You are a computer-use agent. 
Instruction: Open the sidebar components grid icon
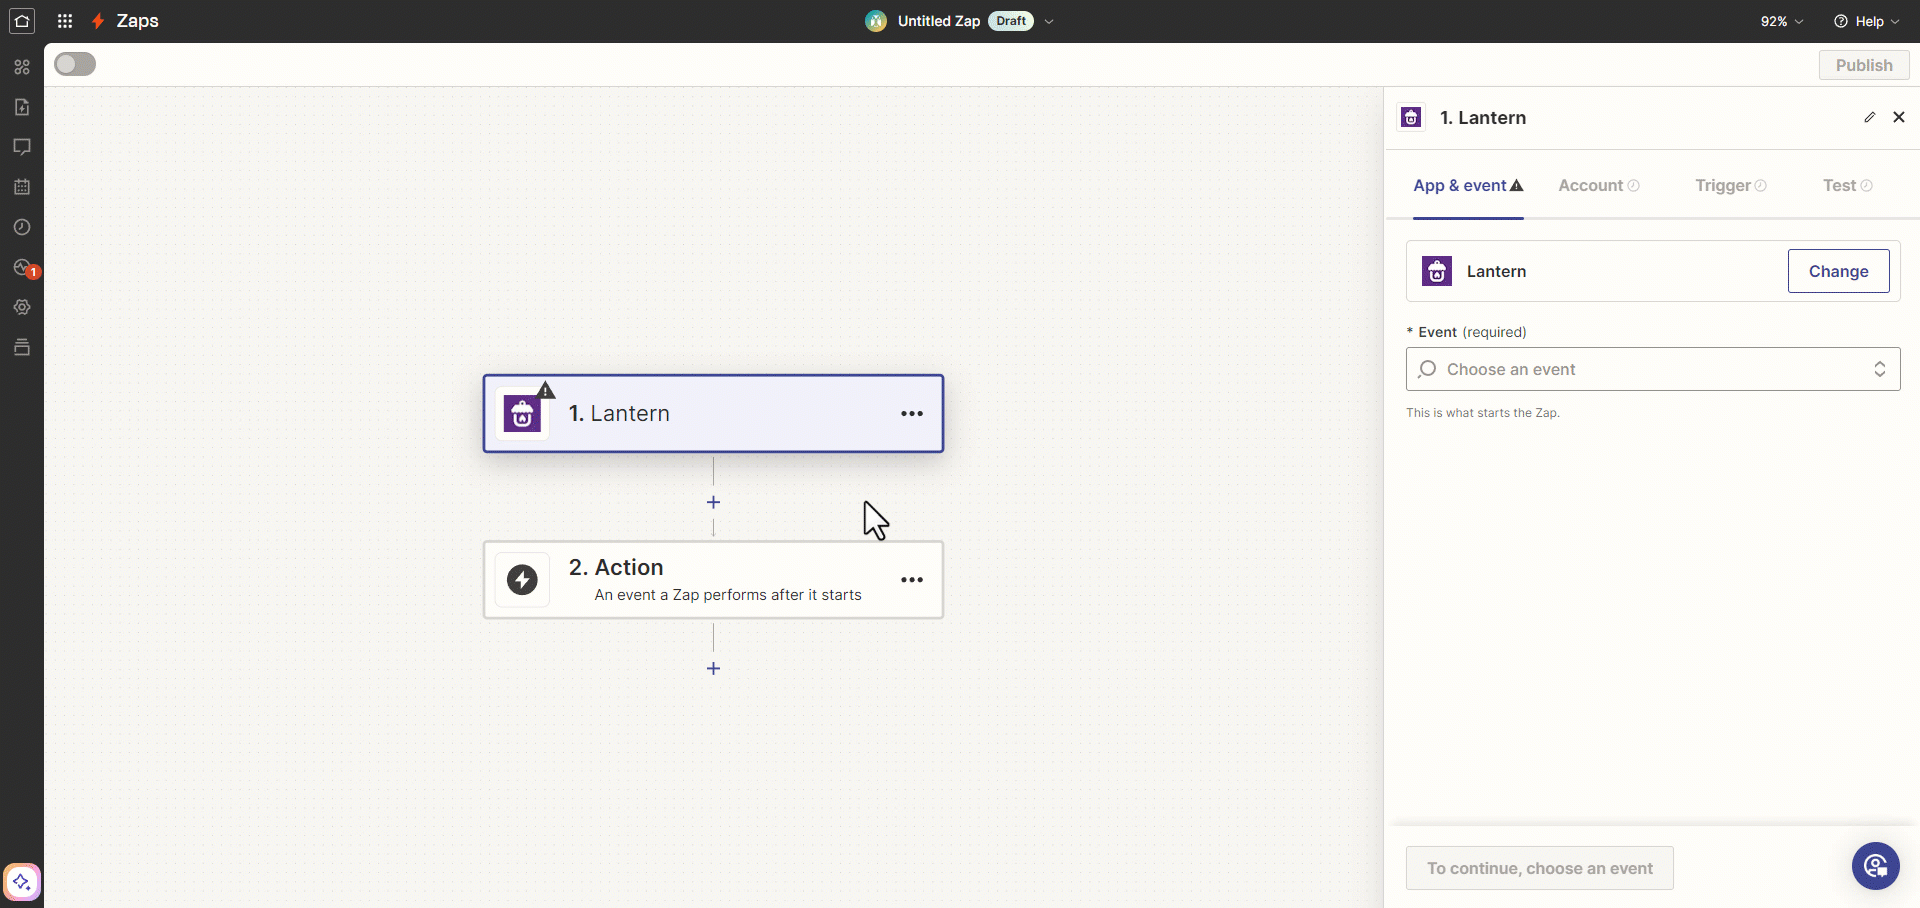tap(22, 67)
